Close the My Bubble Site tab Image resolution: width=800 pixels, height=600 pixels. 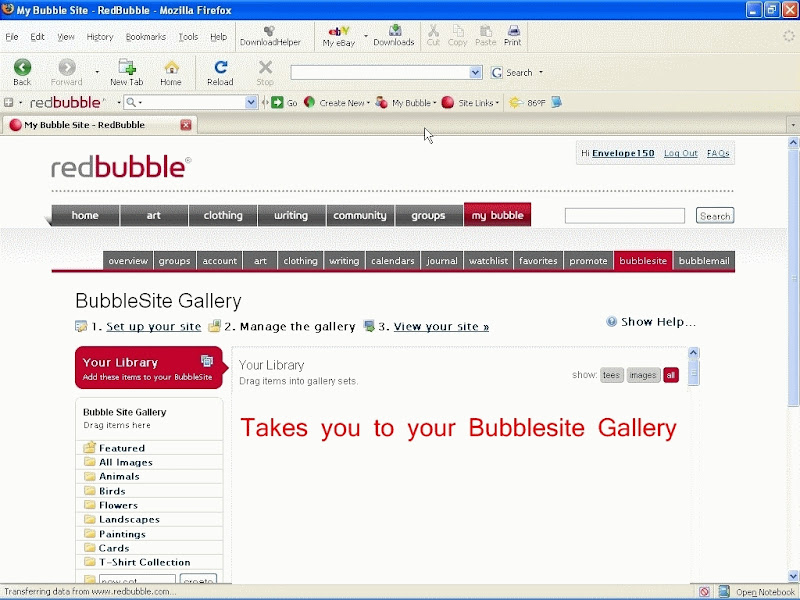(186, 125)
